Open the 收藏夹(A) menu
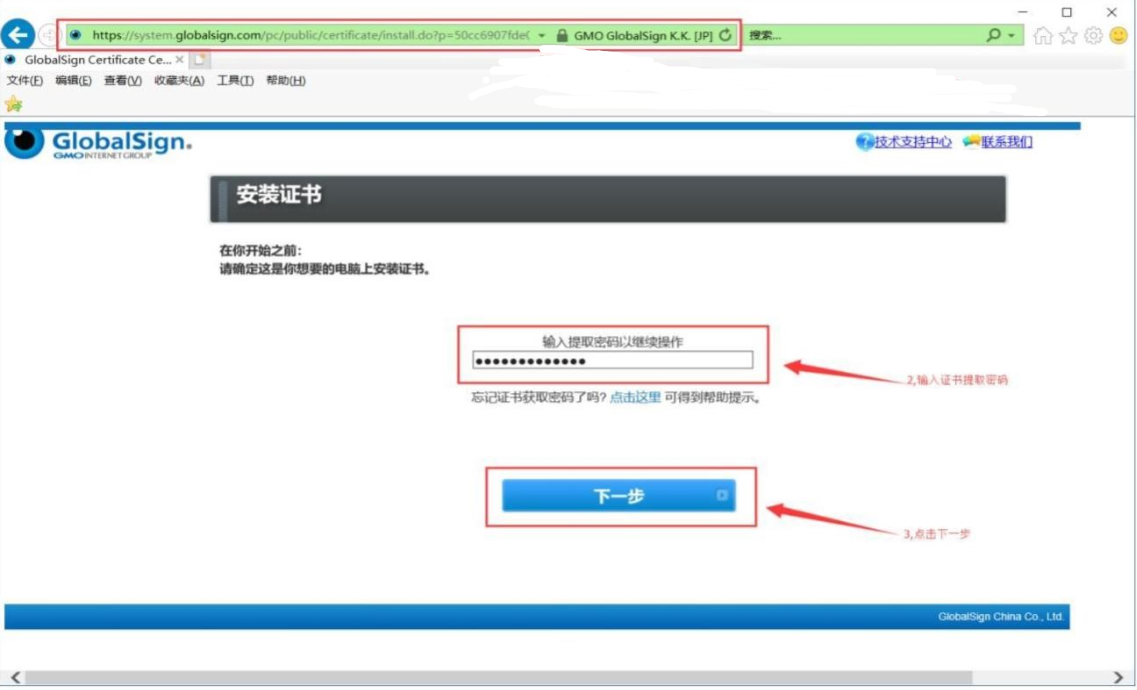The height and width of the screenshot is (690, 1137). tap(179, 80)
